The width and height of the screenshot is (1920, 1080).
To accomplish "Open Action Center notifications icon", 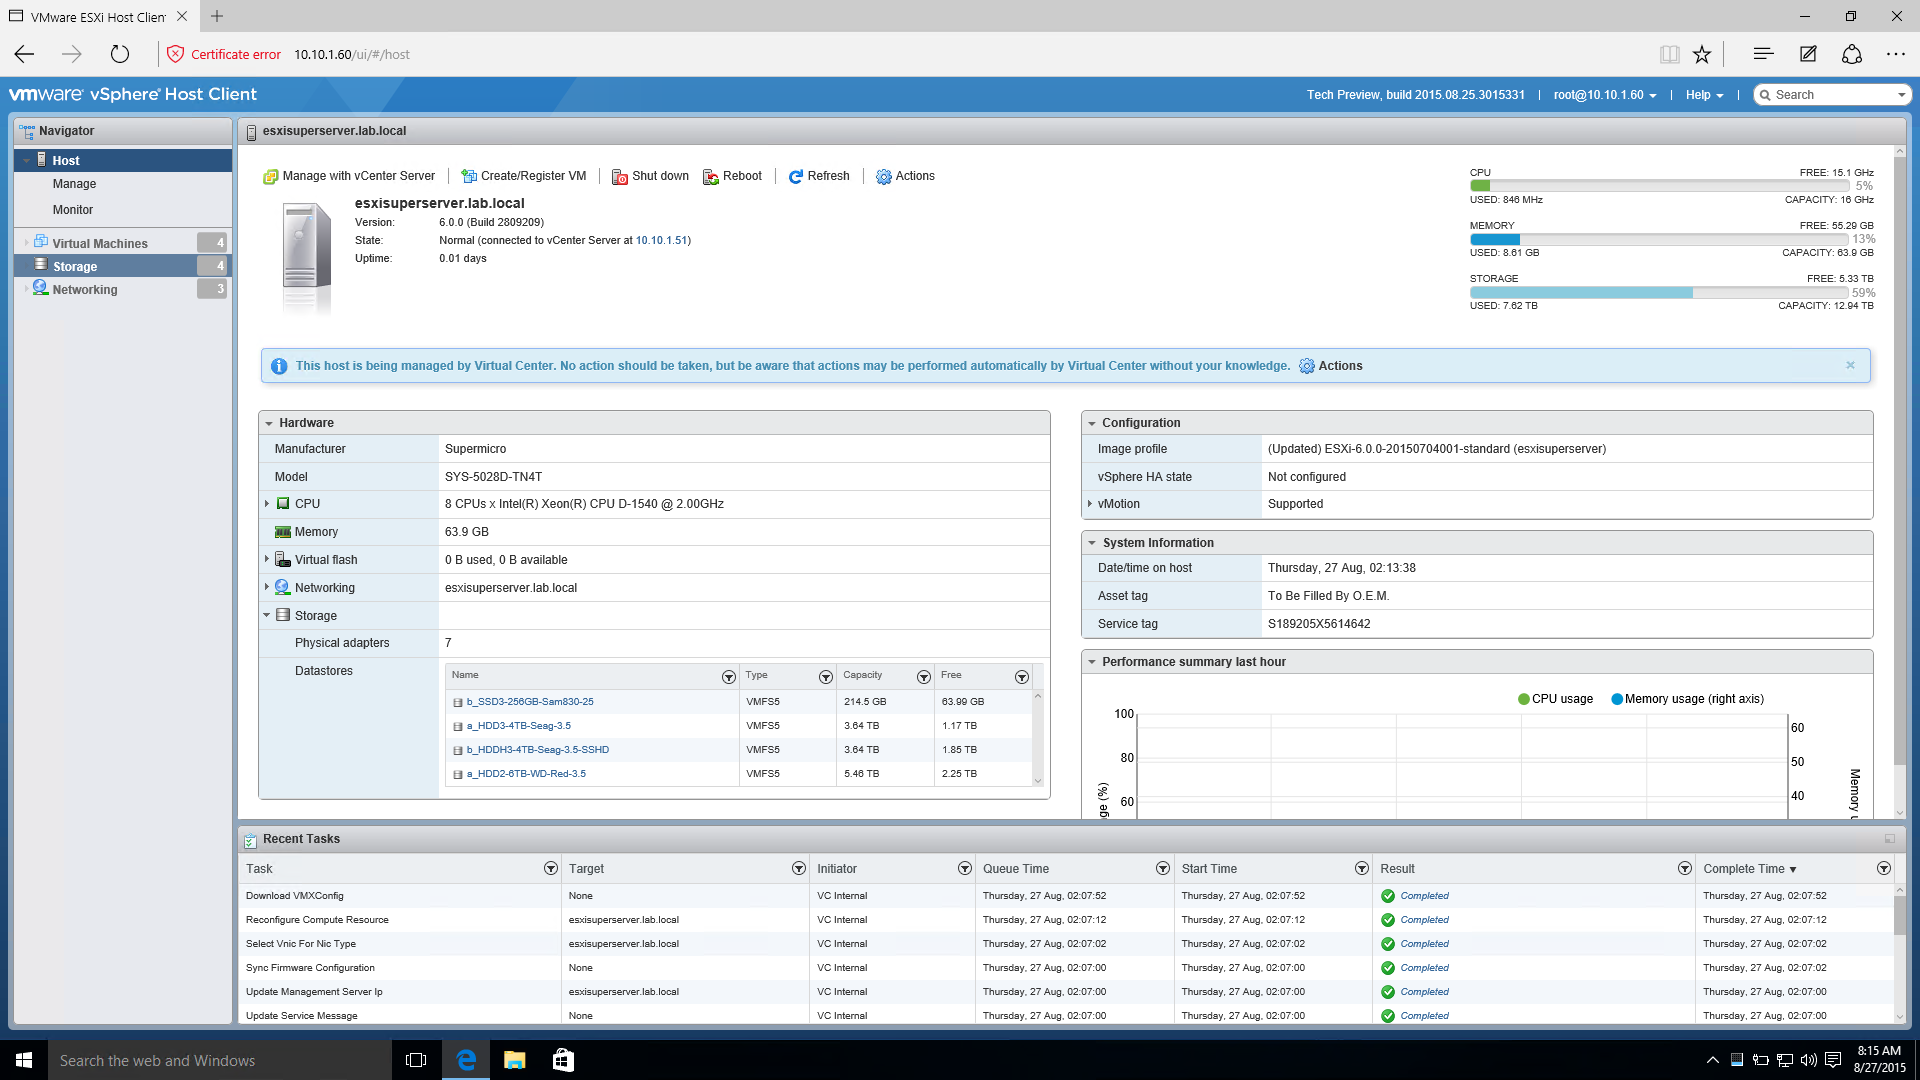I will point(1833,1060).
